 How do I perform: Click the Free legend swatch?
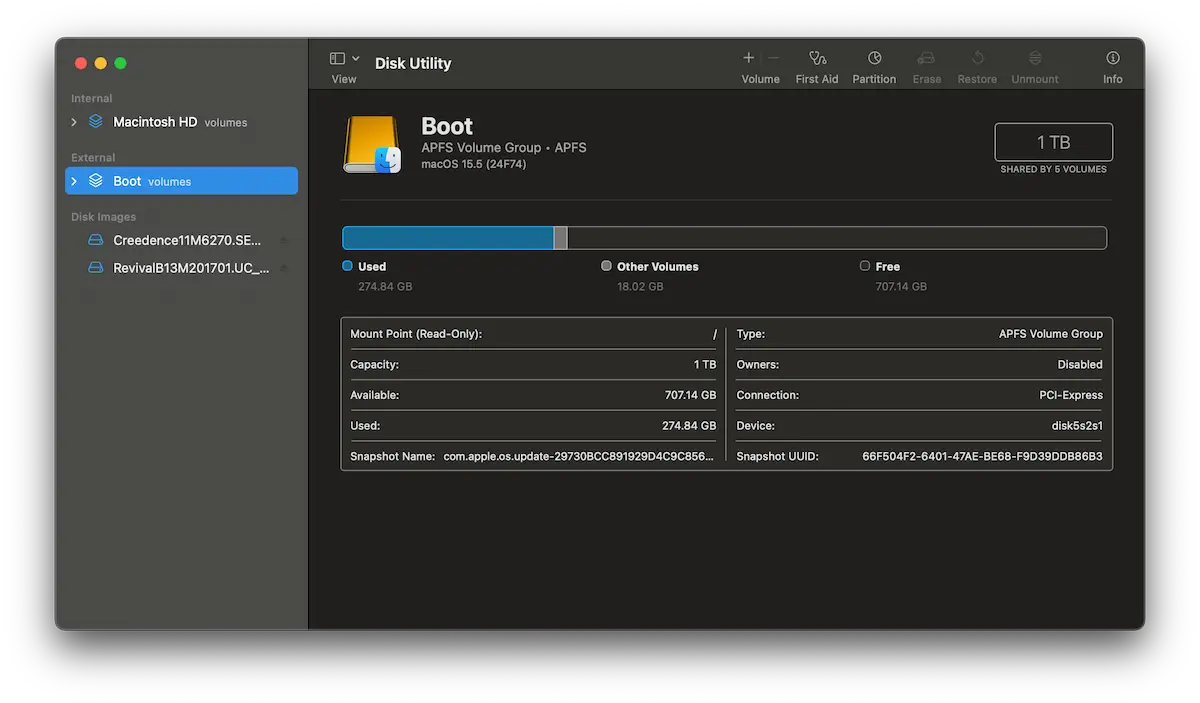865,266
